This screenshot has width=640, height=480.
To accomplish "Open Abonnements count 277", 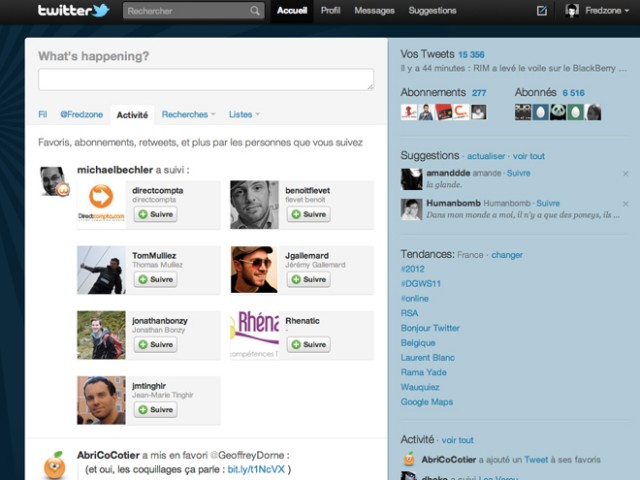I will 479,93.
